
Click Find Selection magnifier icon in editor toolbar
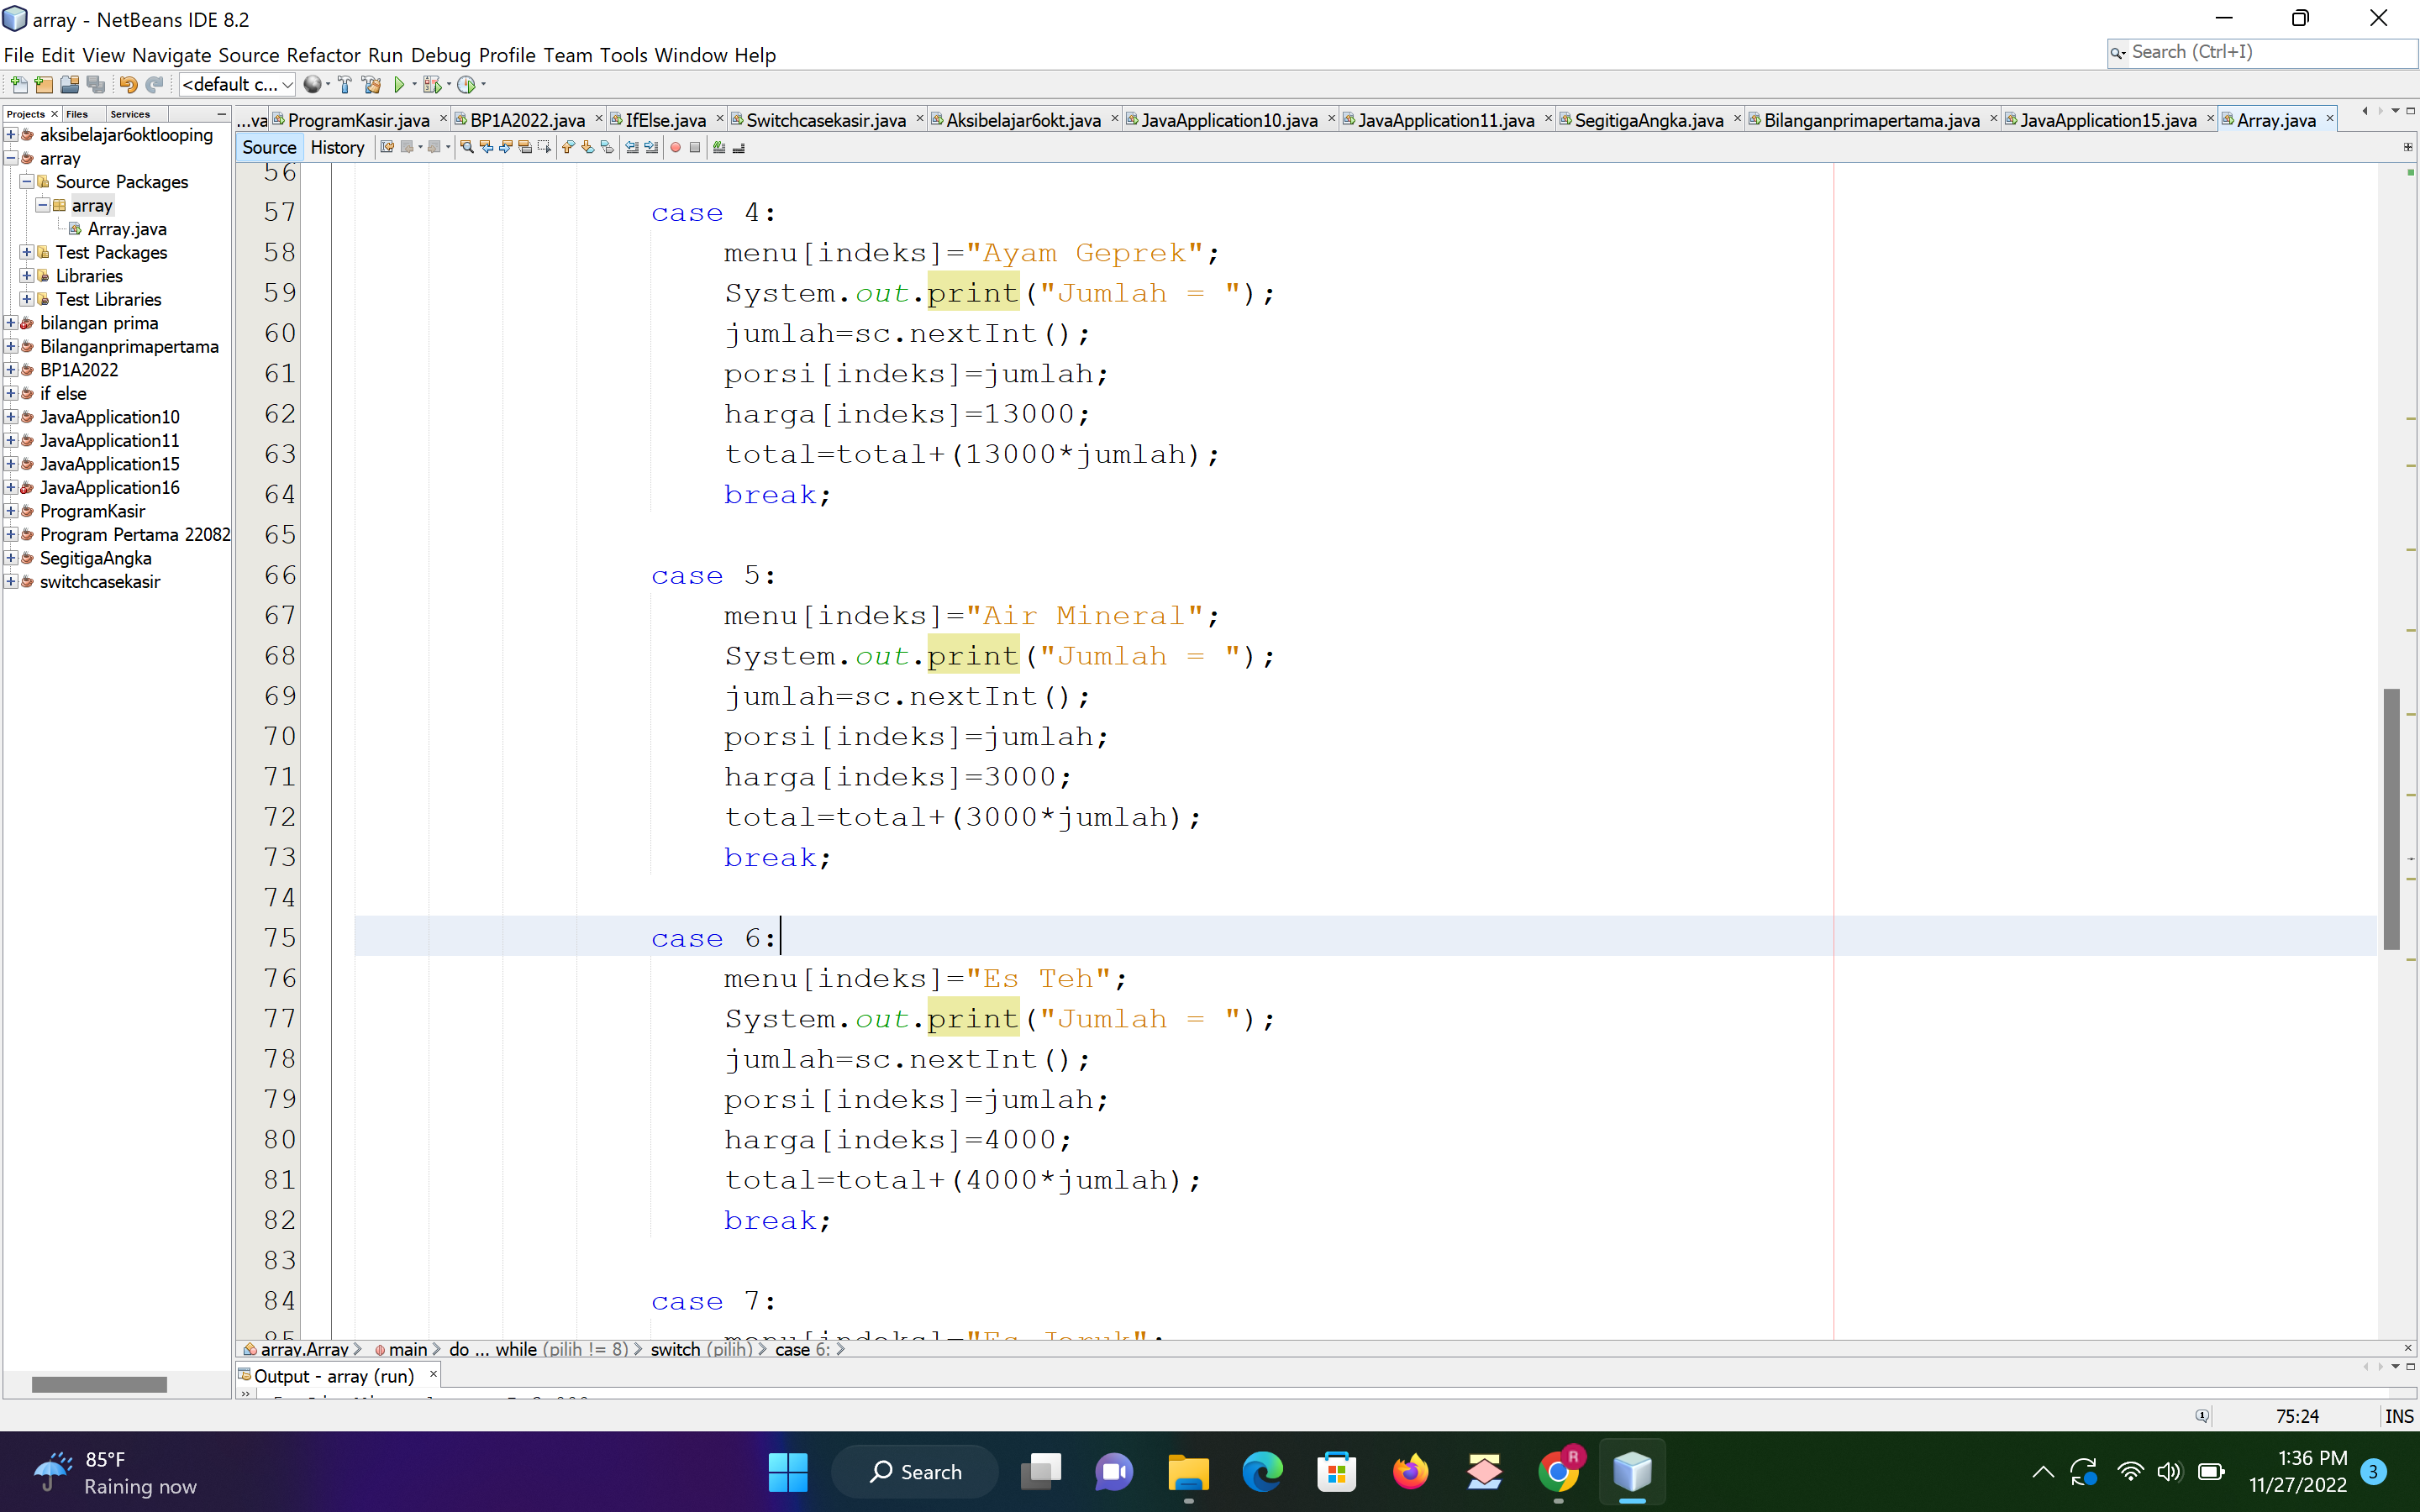coord(467,148)
